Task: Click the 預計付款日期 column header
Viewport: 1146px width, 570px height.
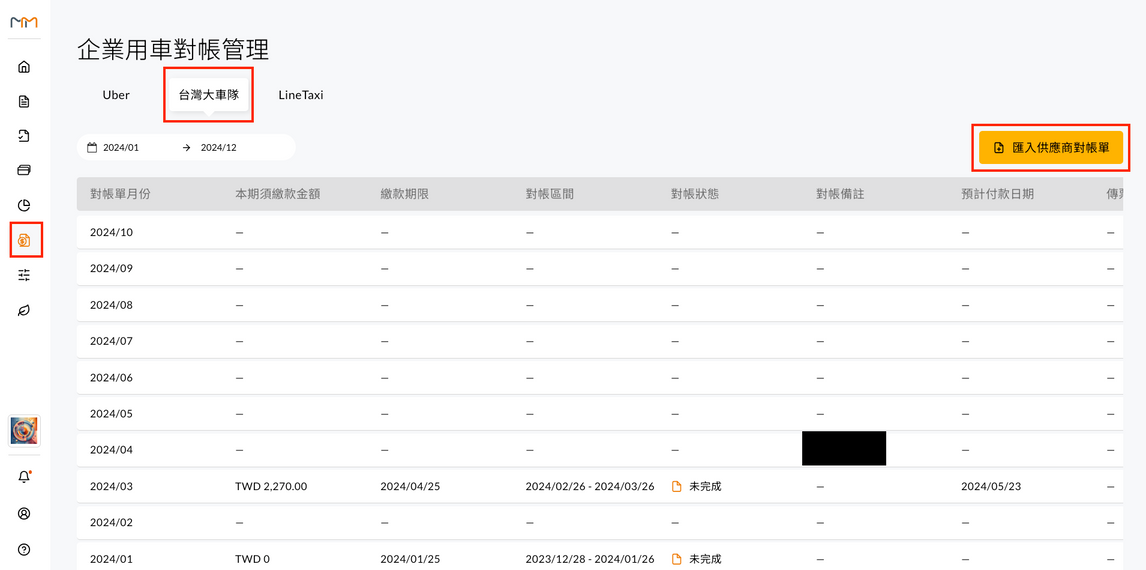Action: click(x=998, y=194)
